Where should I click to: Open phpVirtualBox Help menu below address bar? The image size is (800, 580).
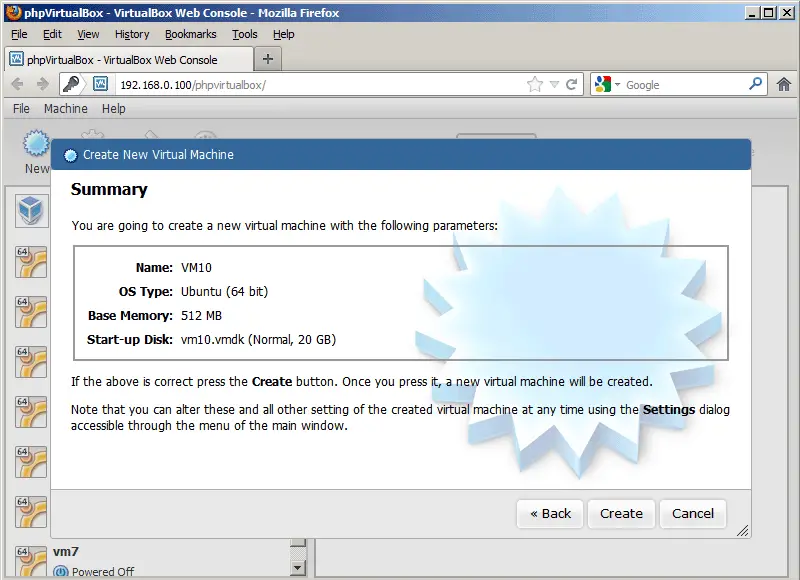pyautogui.click(x=113, y=109)
